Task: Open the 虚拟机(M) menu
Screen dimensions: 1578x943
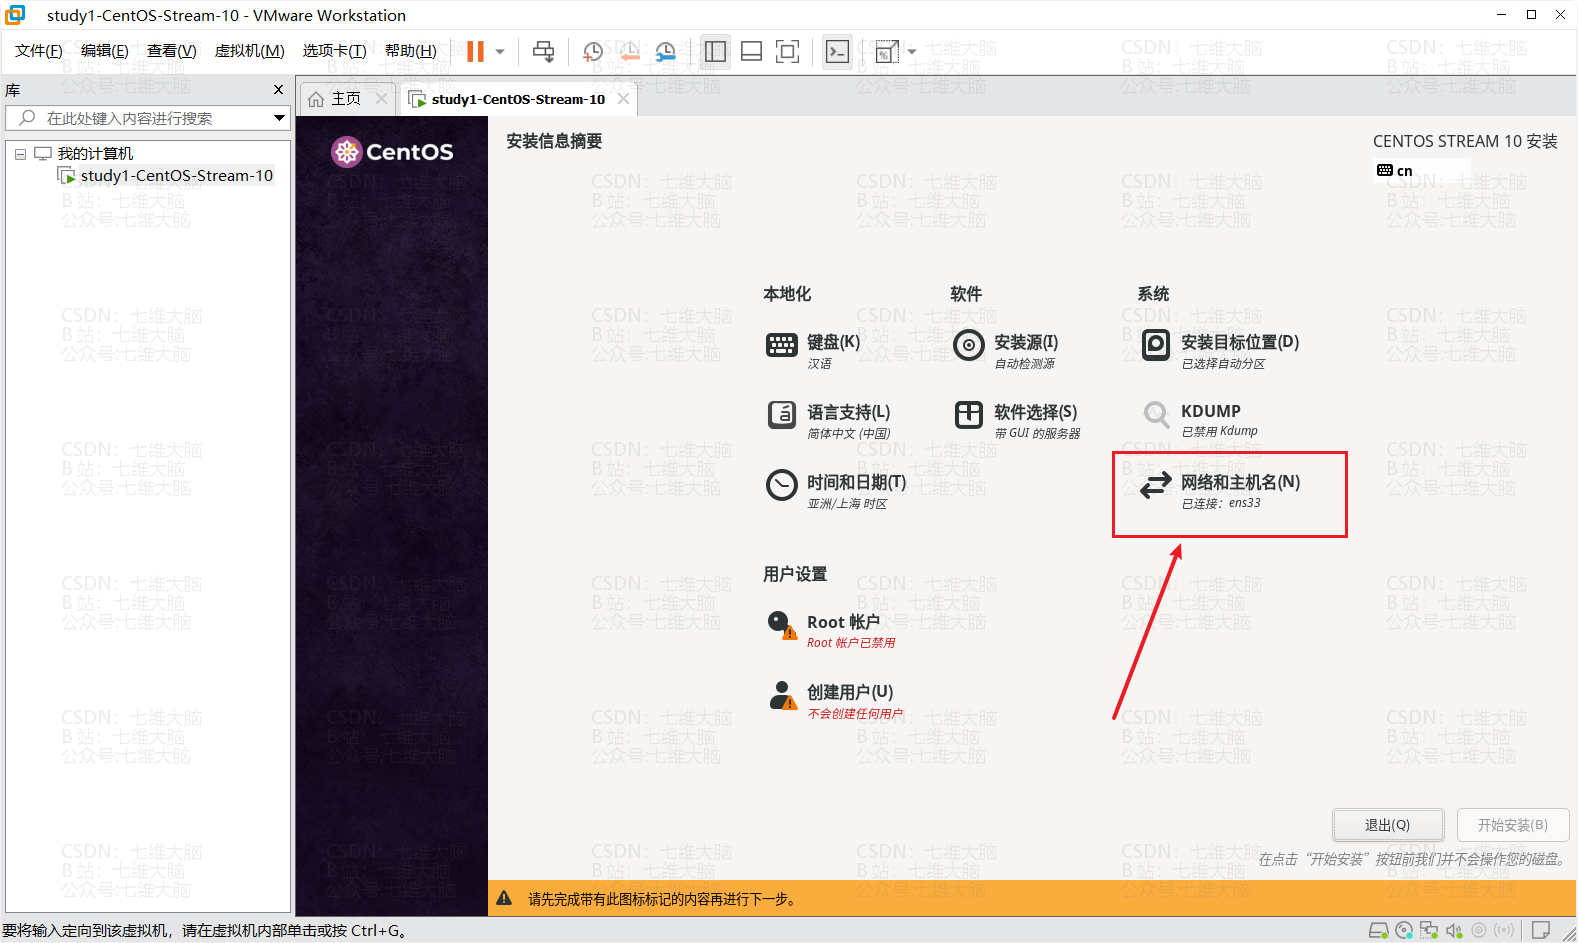Action: coord(250,51)
